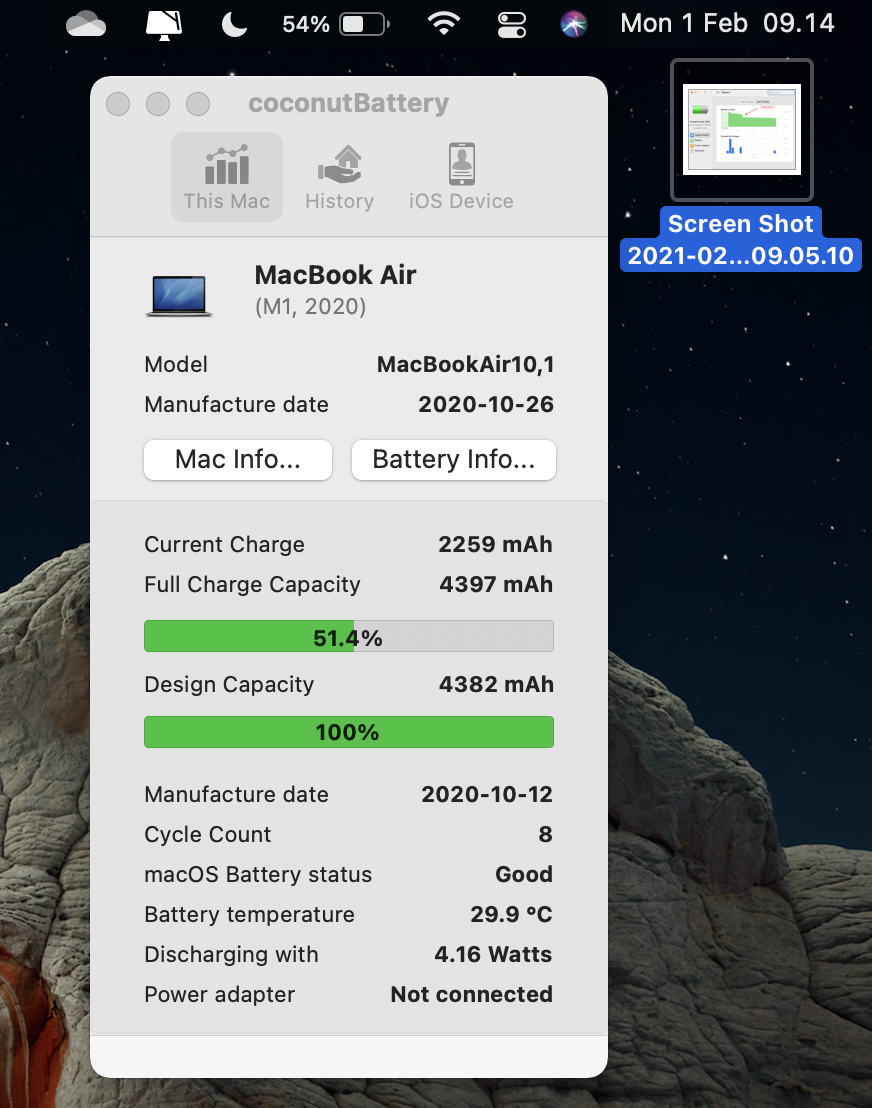Viewport: 872px width, 1108px height.
Task: Click the MacBookAir10,1 model value
Action: (466, 365)
